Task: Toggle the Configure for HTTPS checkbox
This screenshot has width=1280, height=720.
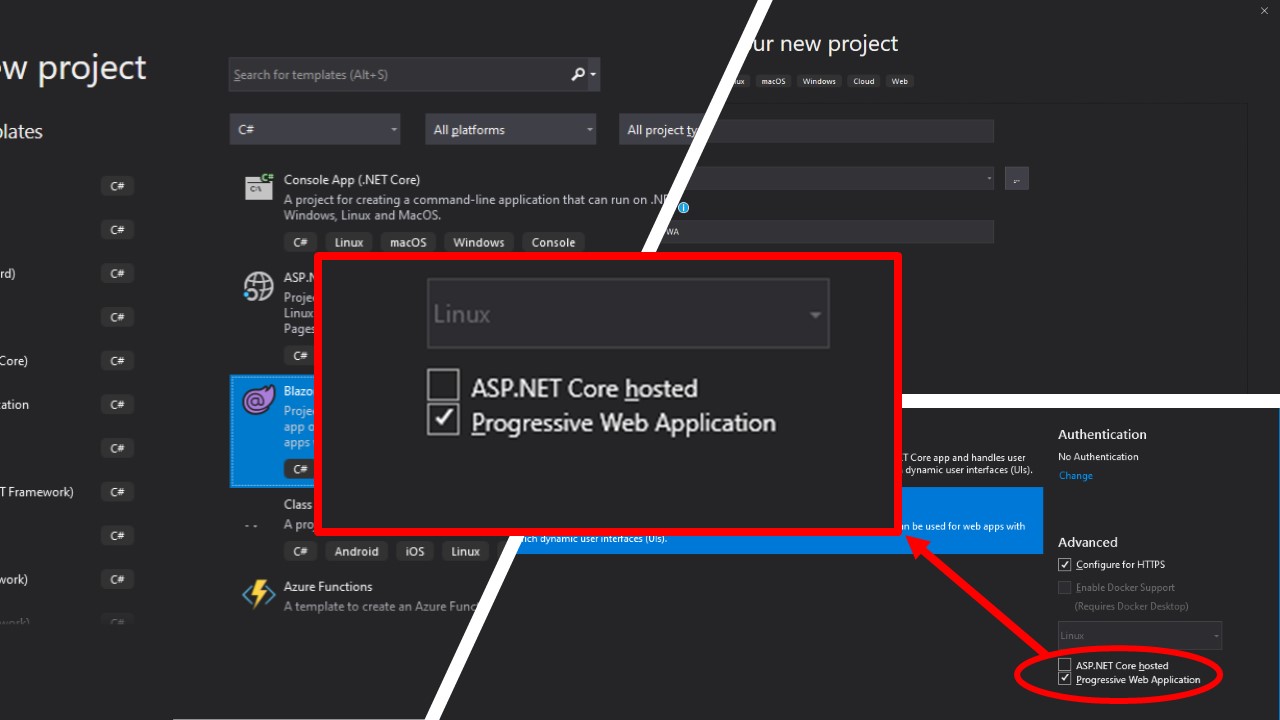Action: coord(1065,565)
